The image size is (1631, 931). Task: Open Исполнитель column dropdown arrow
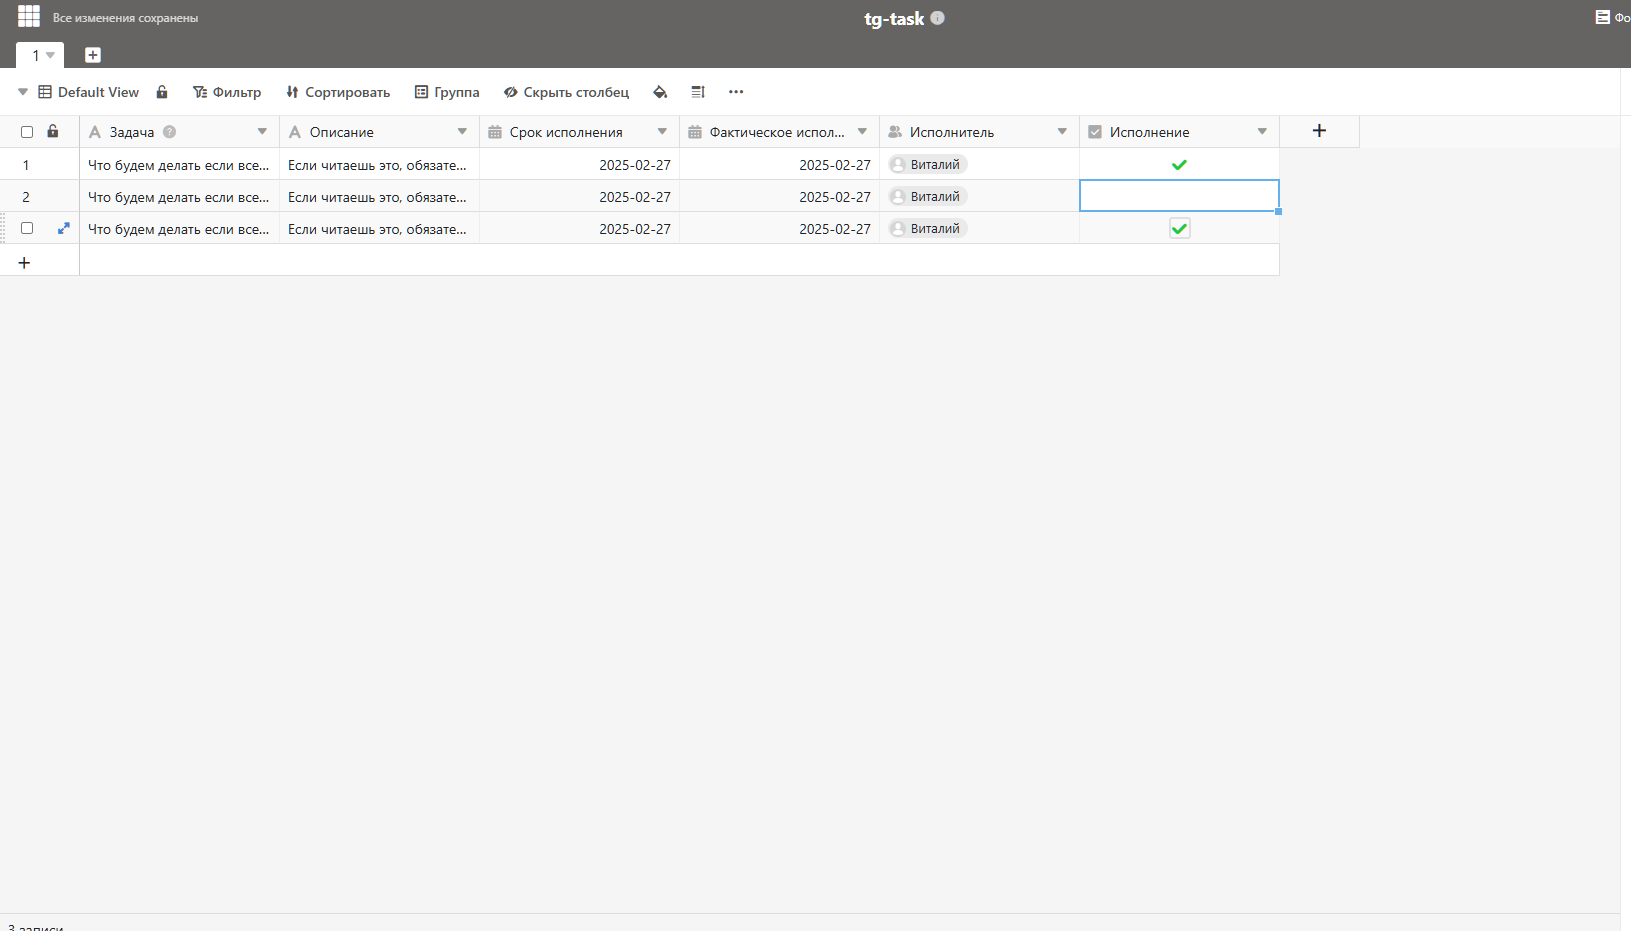(1062, 132)
